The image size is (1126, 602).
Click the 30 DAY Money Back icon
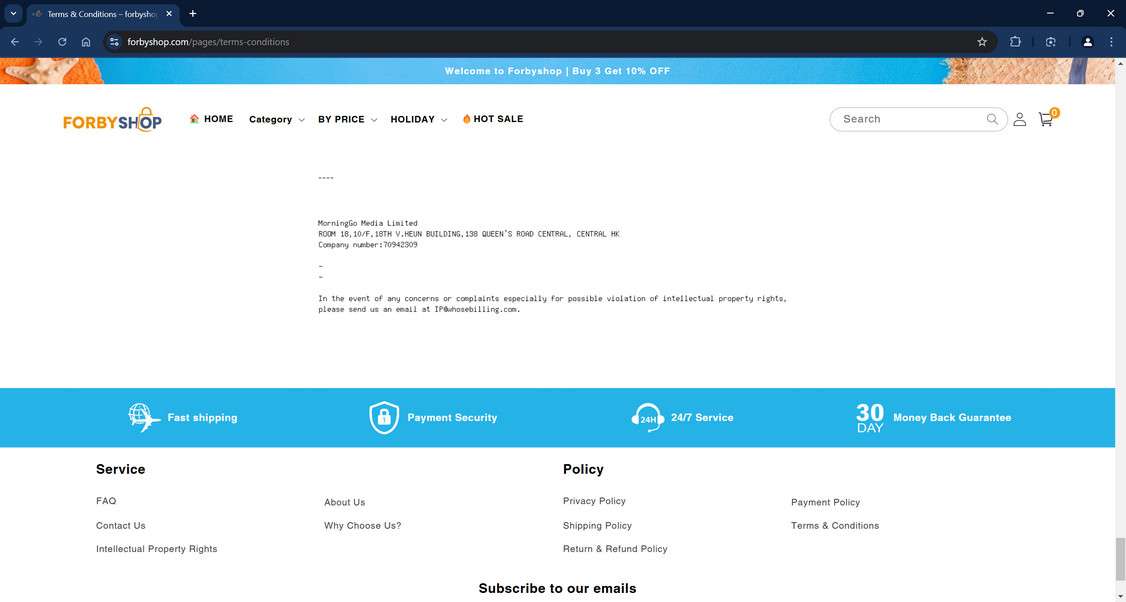(x=868, y=417)
